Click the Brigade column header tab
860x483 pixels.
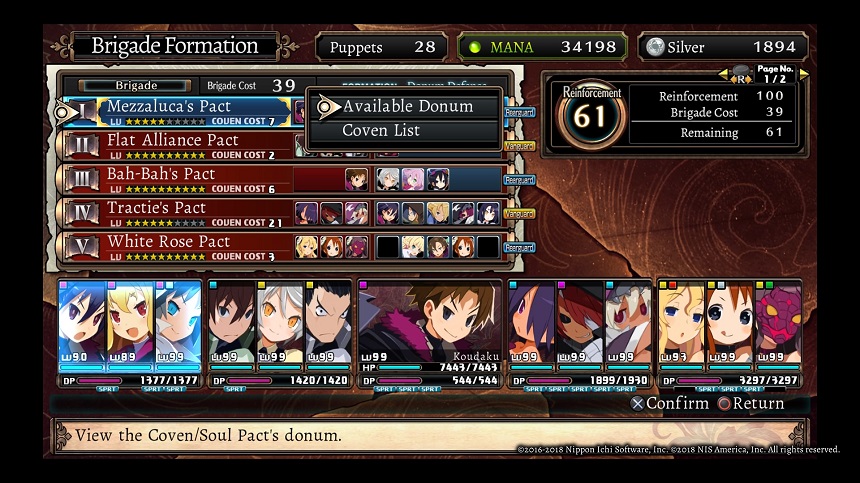point(135,86)
